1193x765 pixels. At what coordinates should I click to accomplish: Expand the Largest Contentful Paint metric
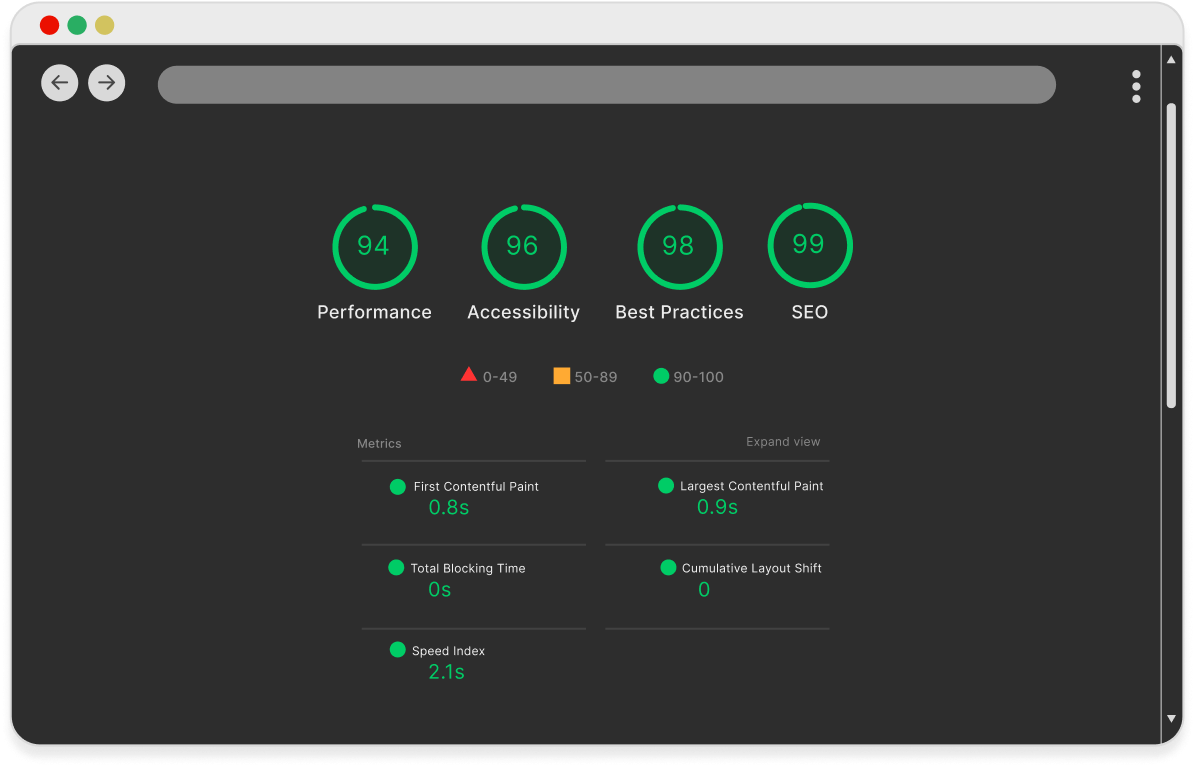tap(751, 486)
